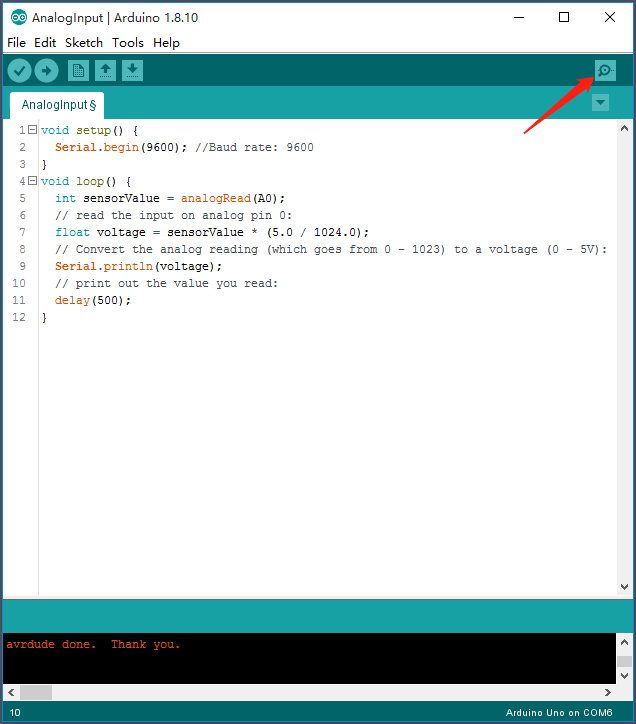Open the Tools menu
The width and height of the screenshot is (636, 724).
coord(128,43)
